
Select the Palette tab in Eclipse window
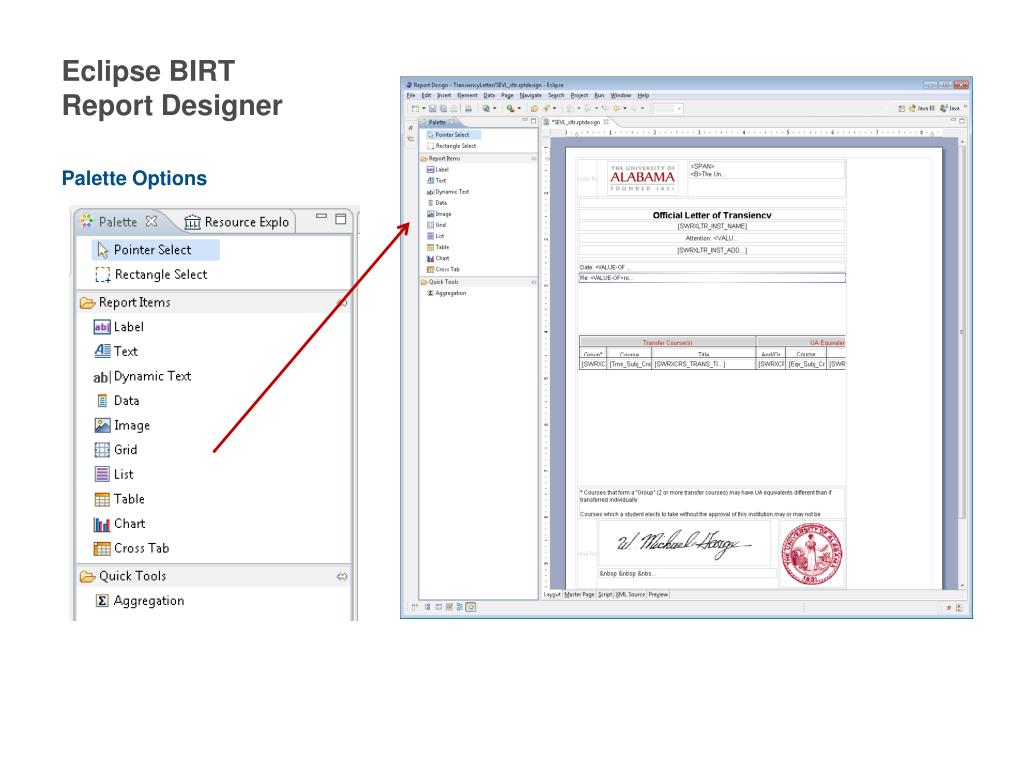pos(437,122)
